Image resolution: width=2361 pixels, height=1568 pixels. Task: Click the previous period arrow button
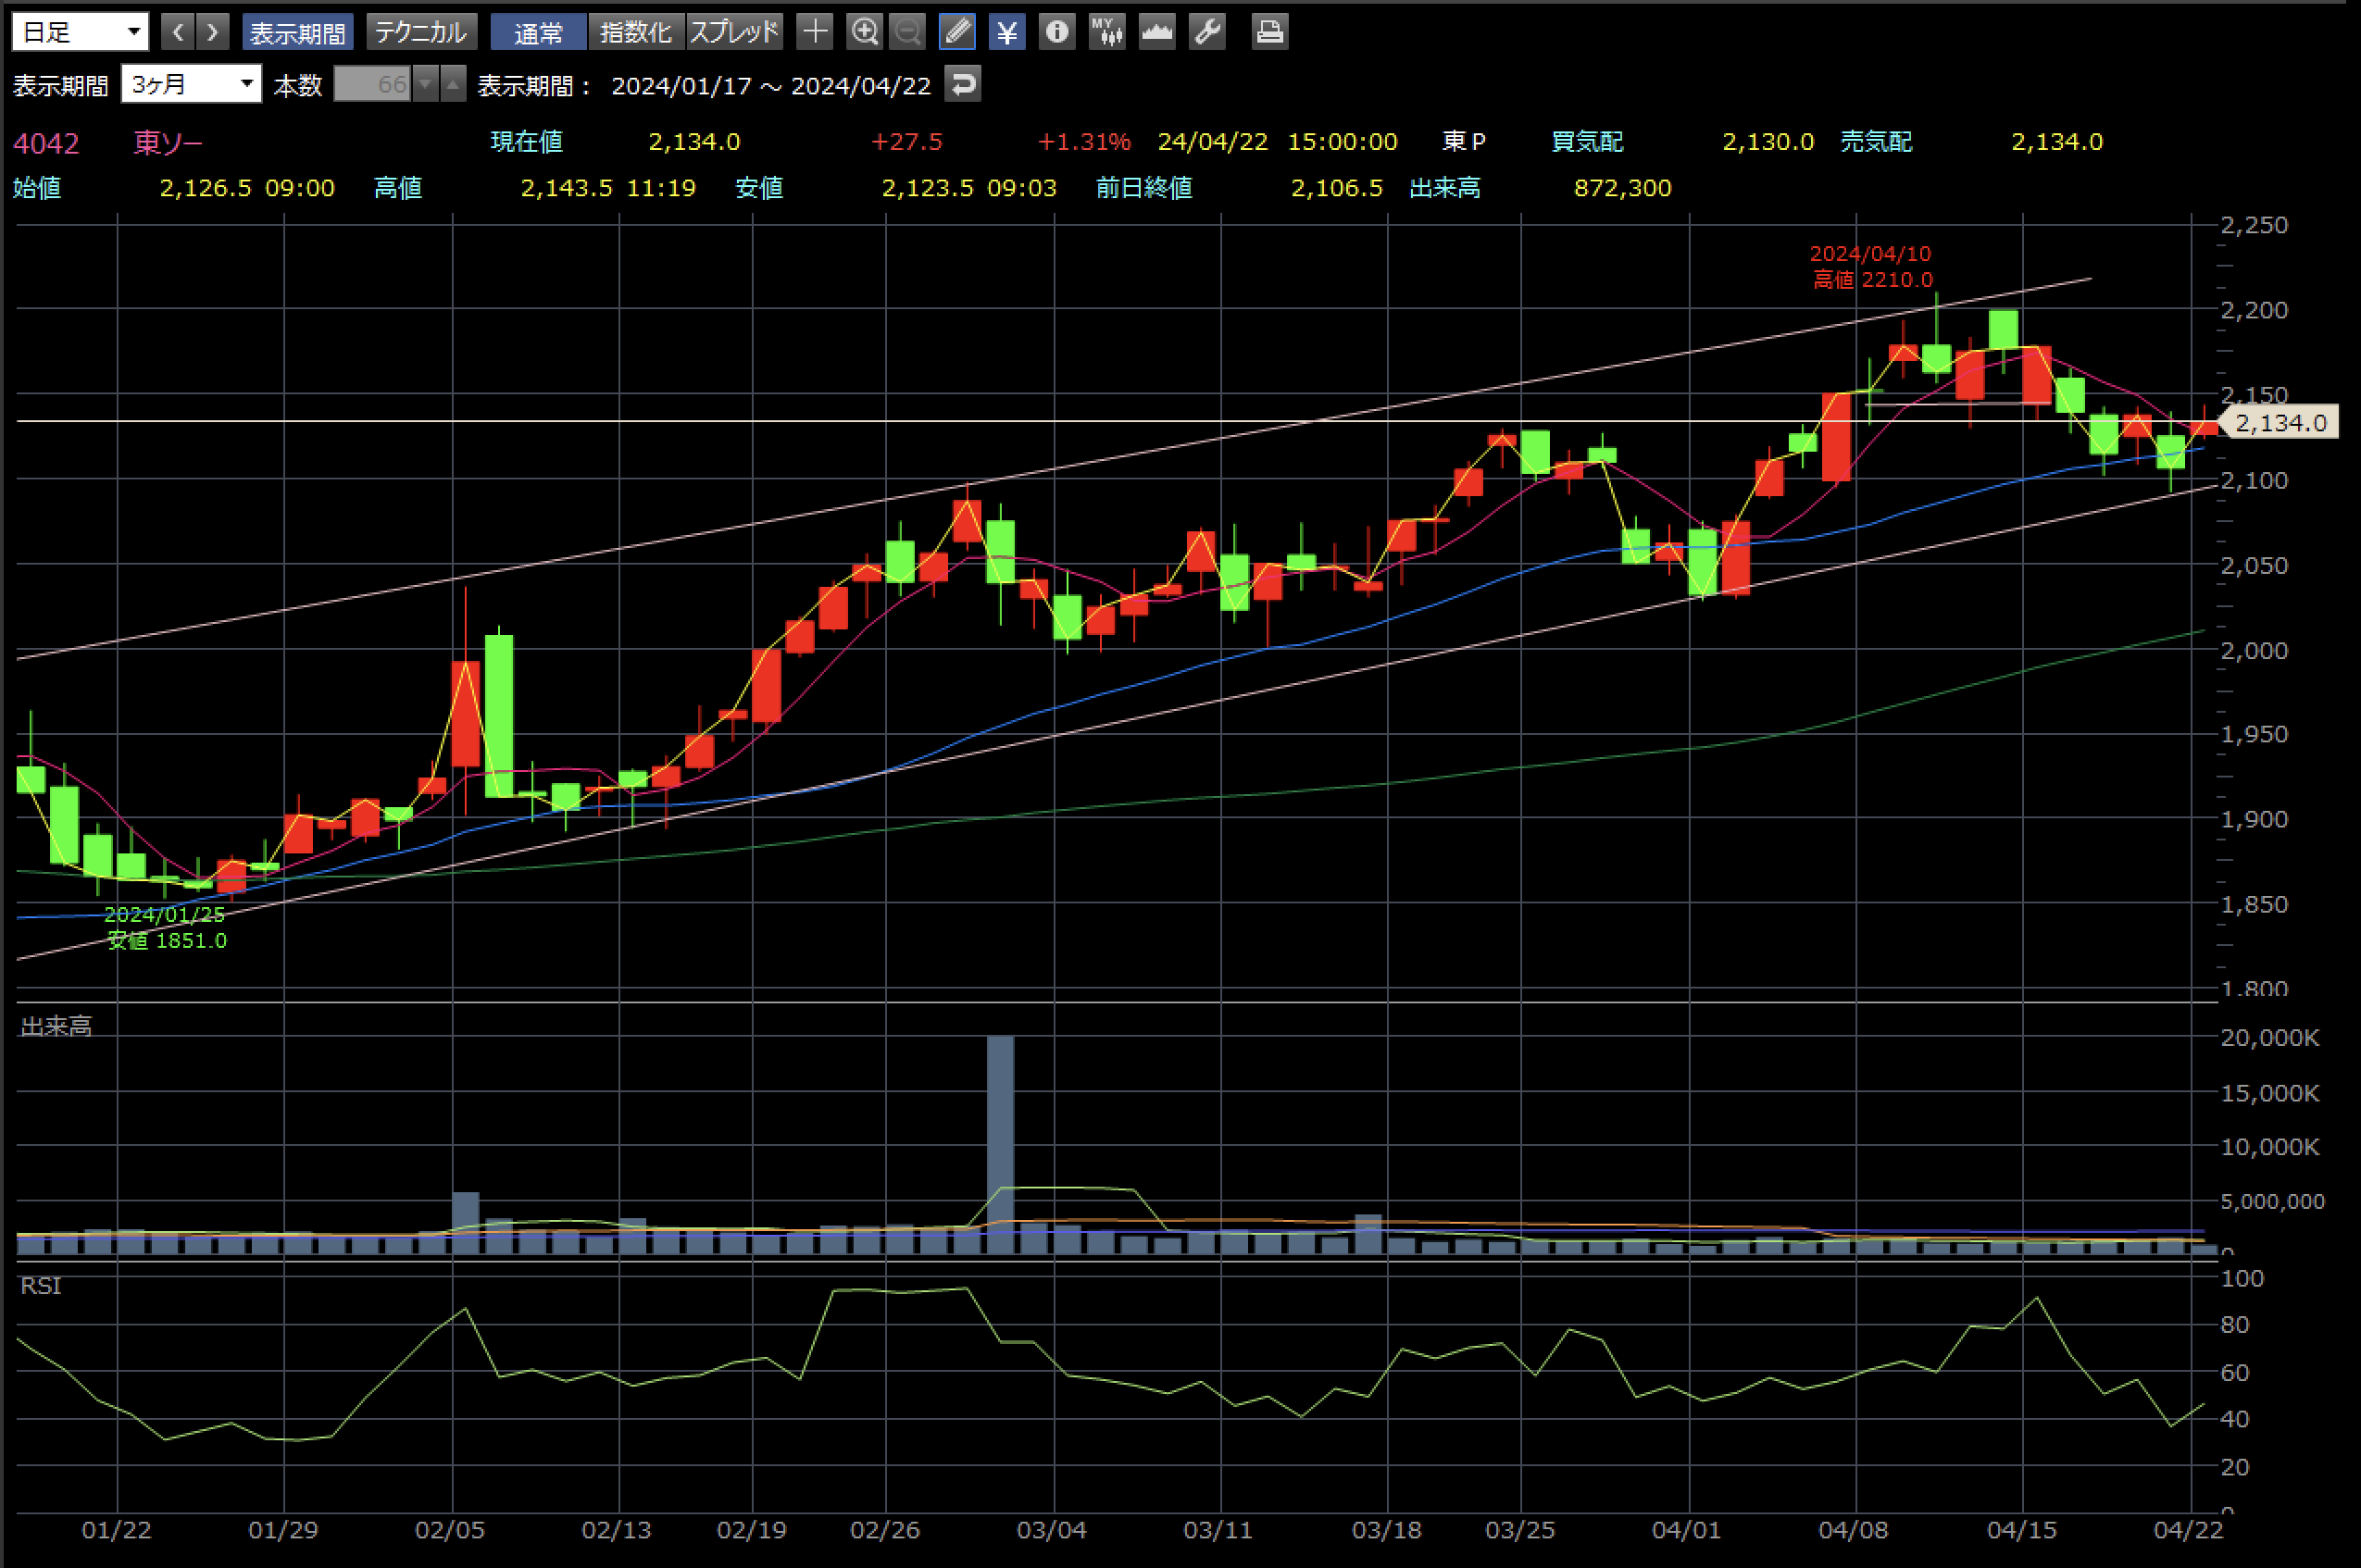pos(178,32)
